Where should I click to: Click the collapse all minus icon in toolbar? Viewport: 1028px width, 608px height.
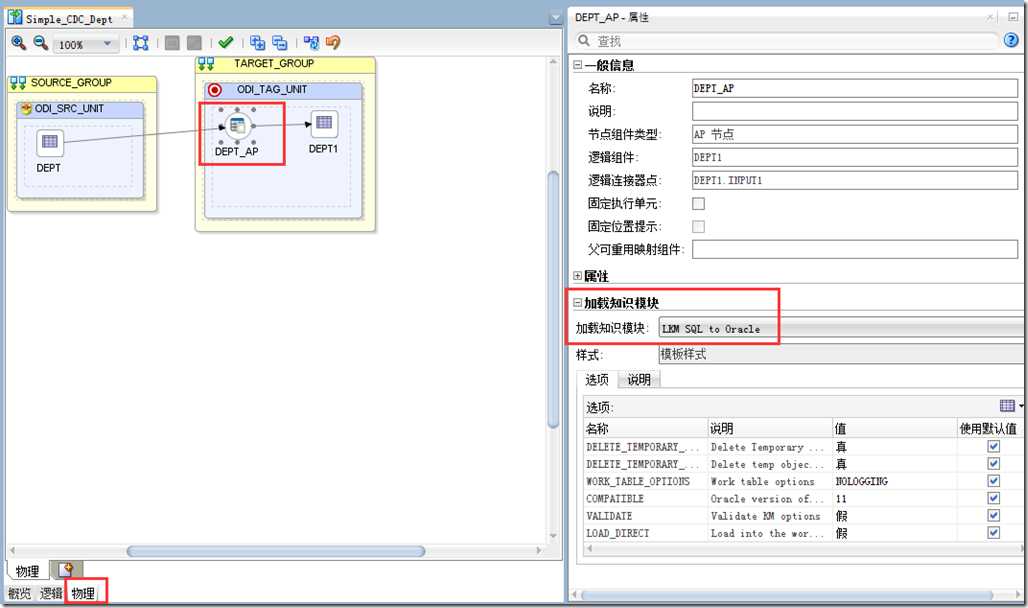coord(280,43)
